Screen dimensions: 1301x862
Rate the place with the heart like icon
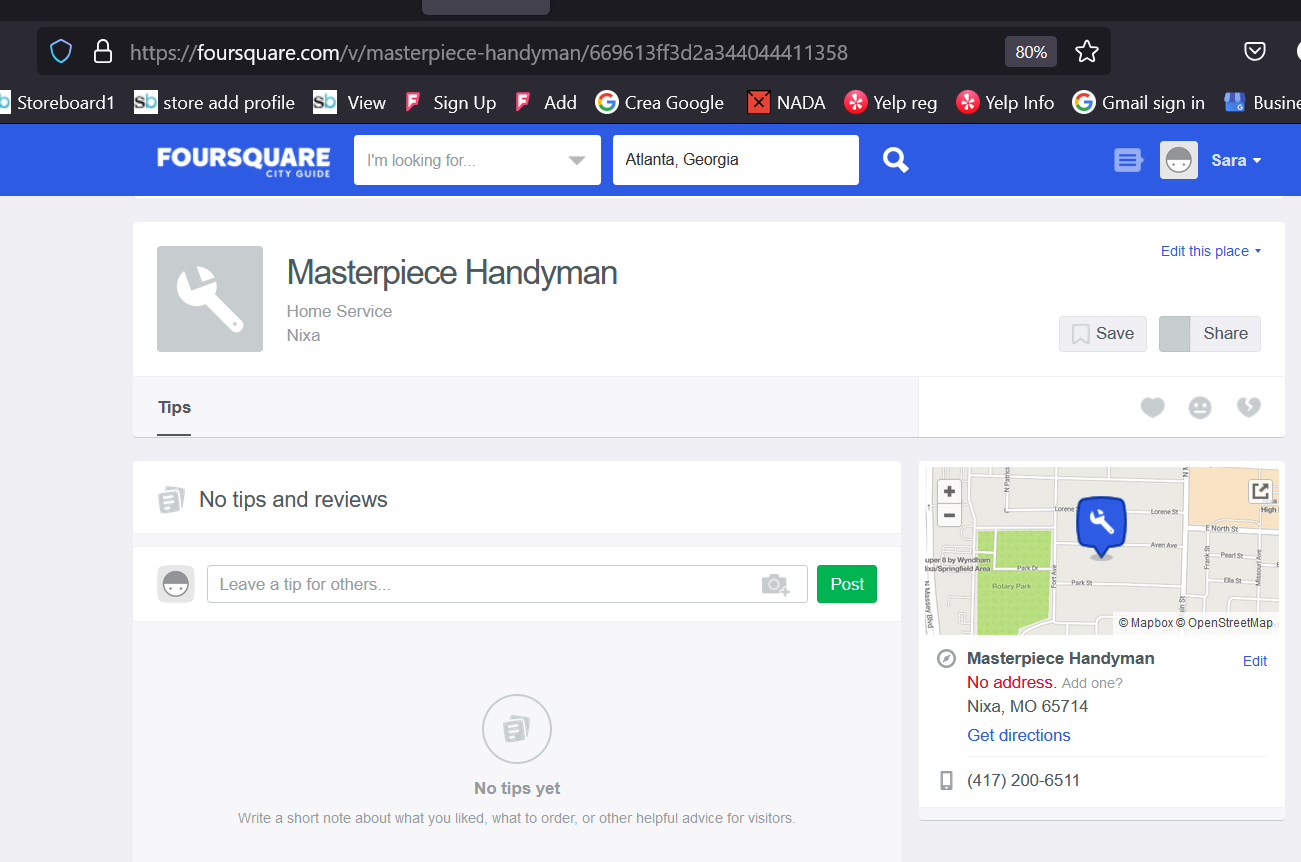click(x=1153, y=407)
